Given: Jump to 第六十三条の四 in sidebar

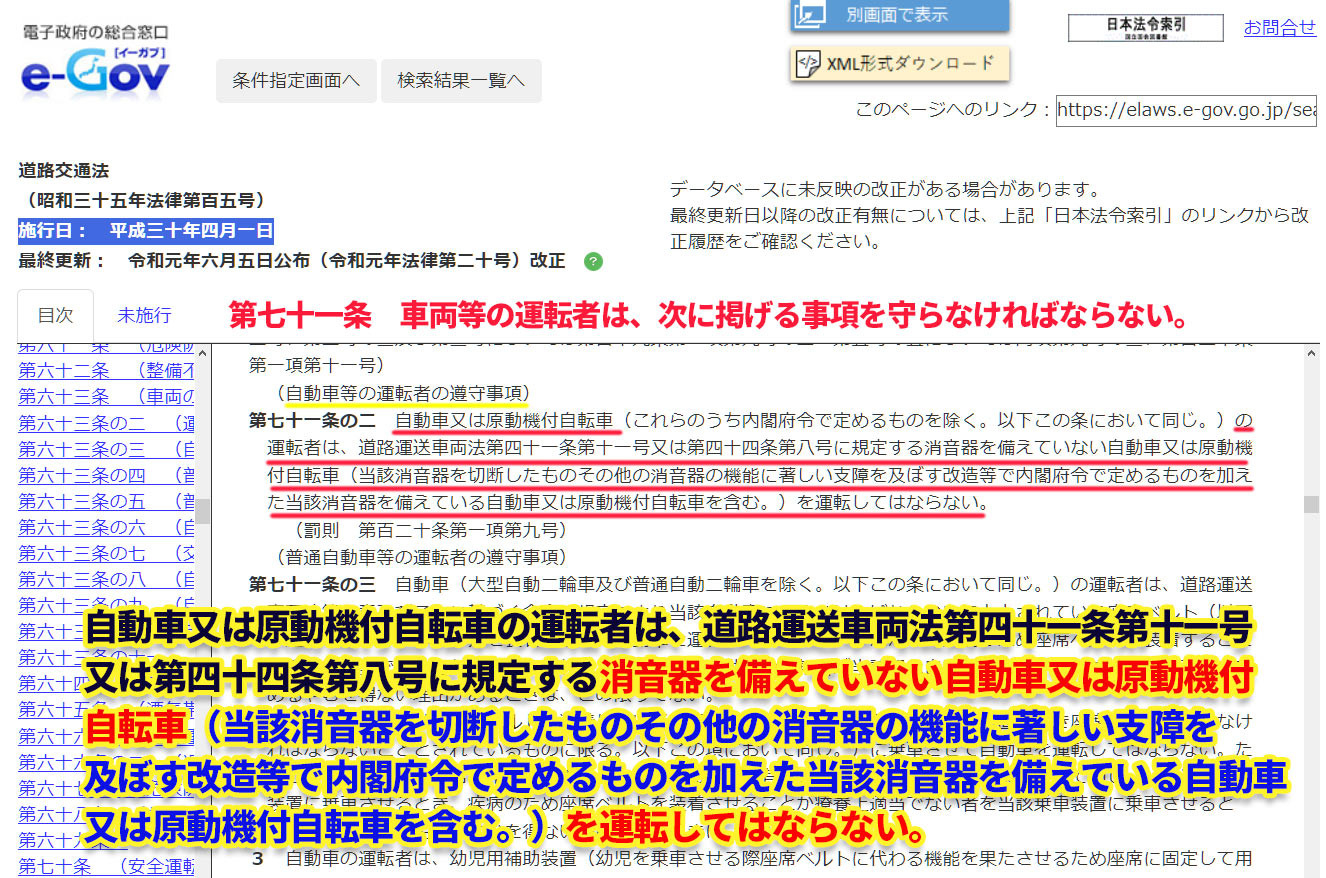Looking at the screenshot, I should [x=106, y=474].
